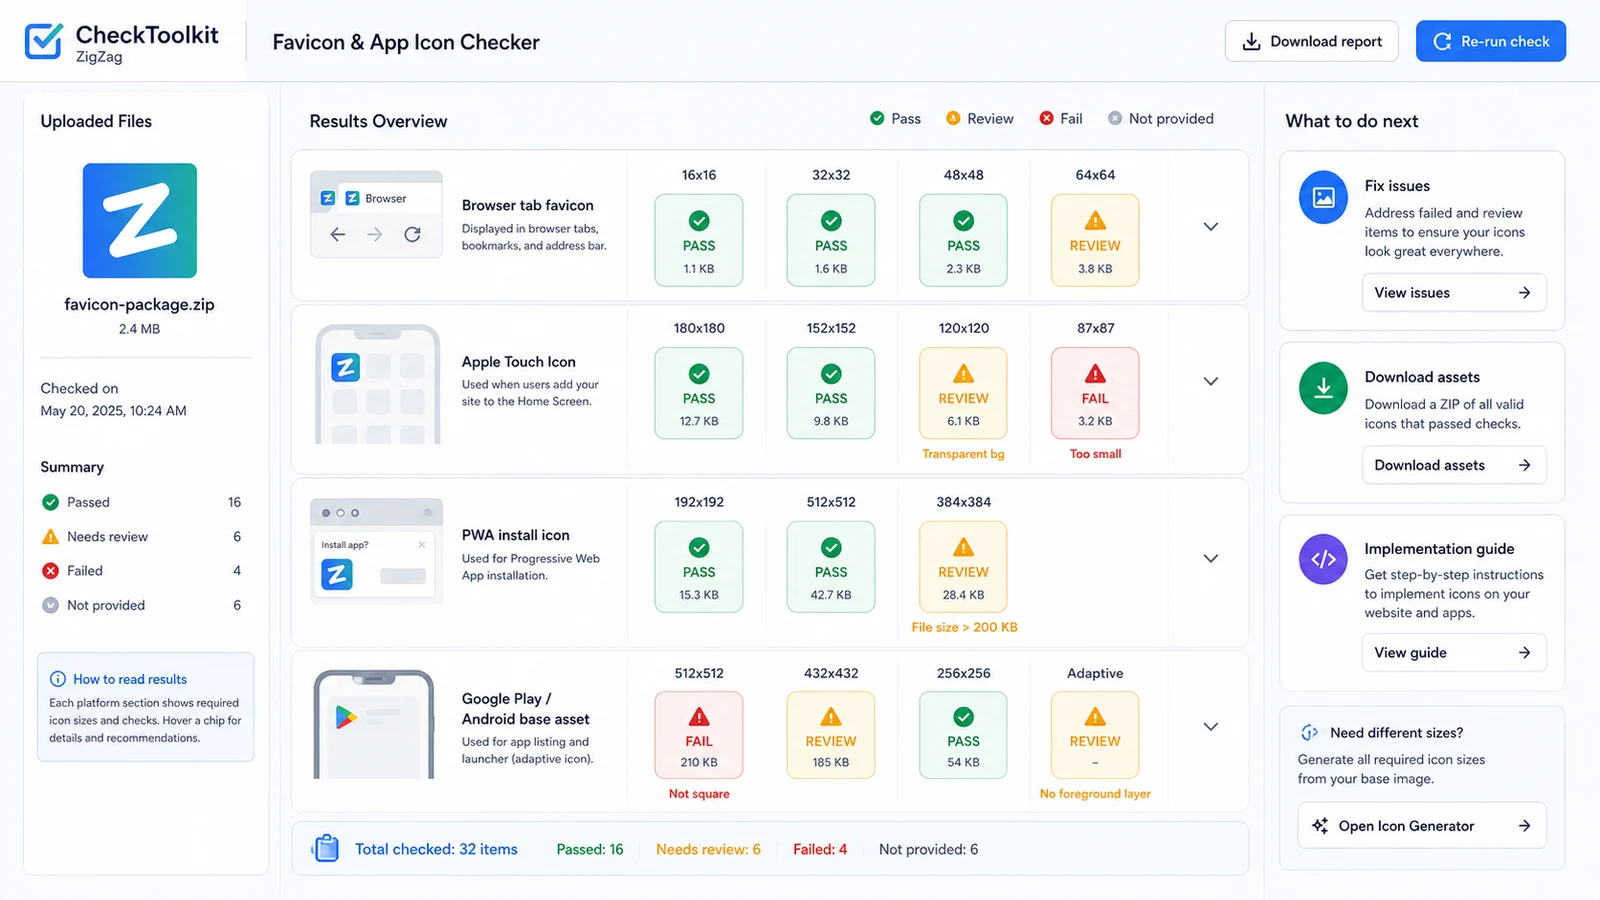This screenshot has width=1600, height=900.
Task: Click the Need different sizes icon
Action: (x=1309, y=733)
